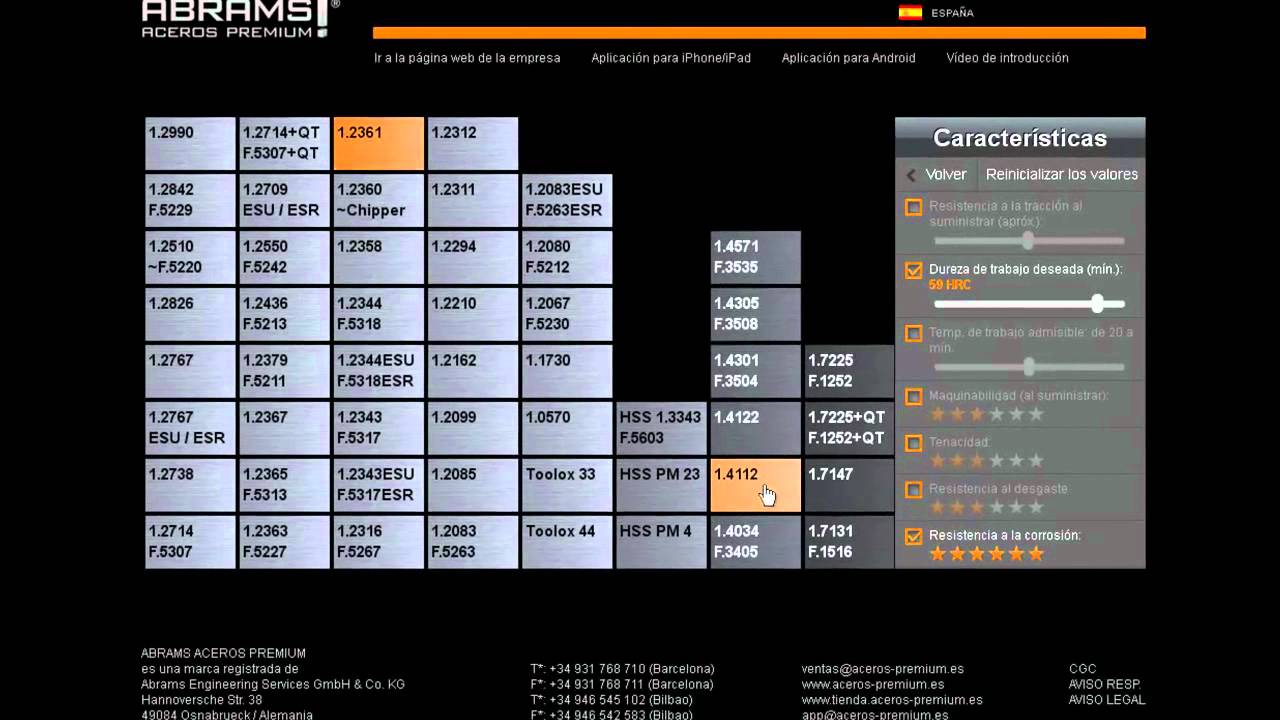
Task: Open the Abrams Aceros Premium logo
Action: (240, 20)
